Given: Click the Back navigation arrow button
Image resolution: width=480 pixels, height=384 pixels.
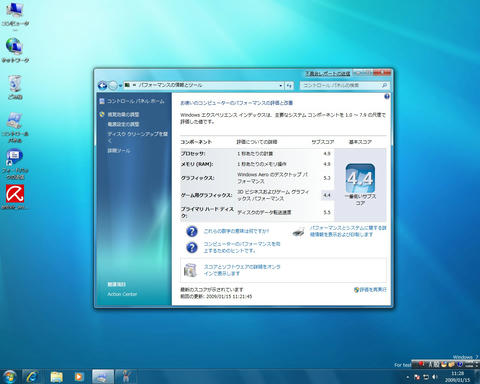Looking at the screenshot, I should coord(102,86).
